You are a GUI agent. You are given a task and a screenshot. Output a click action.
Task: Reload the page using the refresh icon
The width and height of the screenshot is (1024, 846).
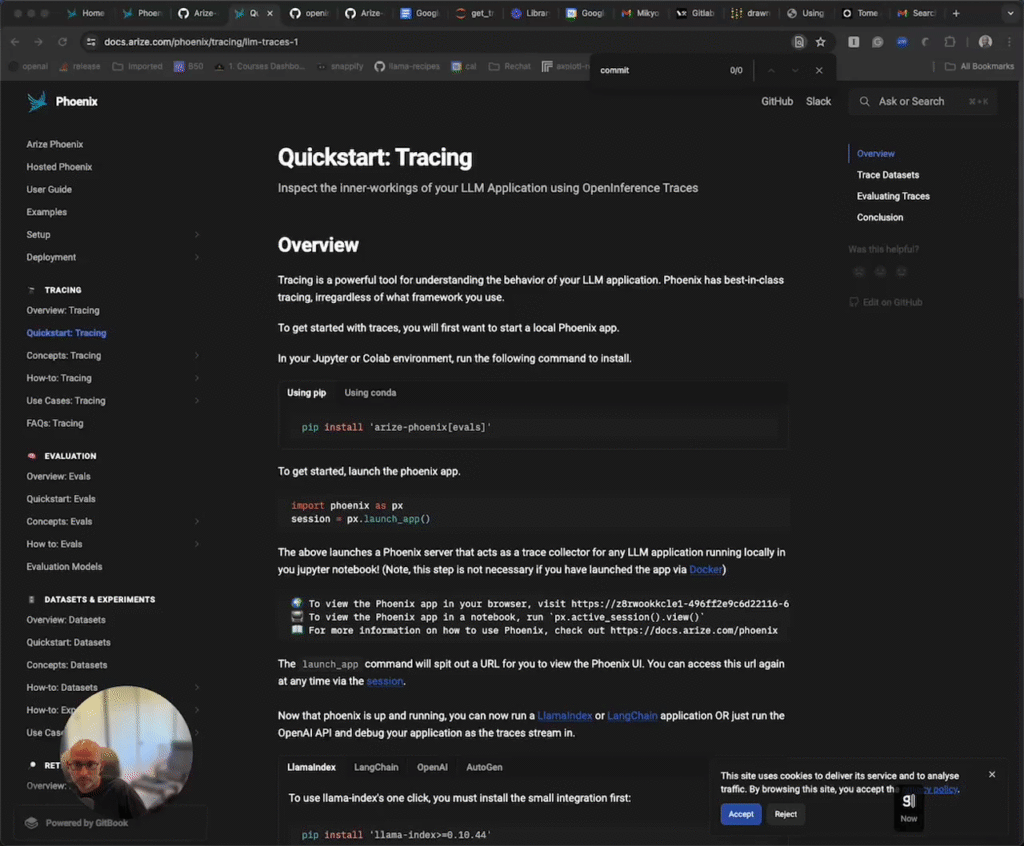pyautogui.click(x=62, y=42)
